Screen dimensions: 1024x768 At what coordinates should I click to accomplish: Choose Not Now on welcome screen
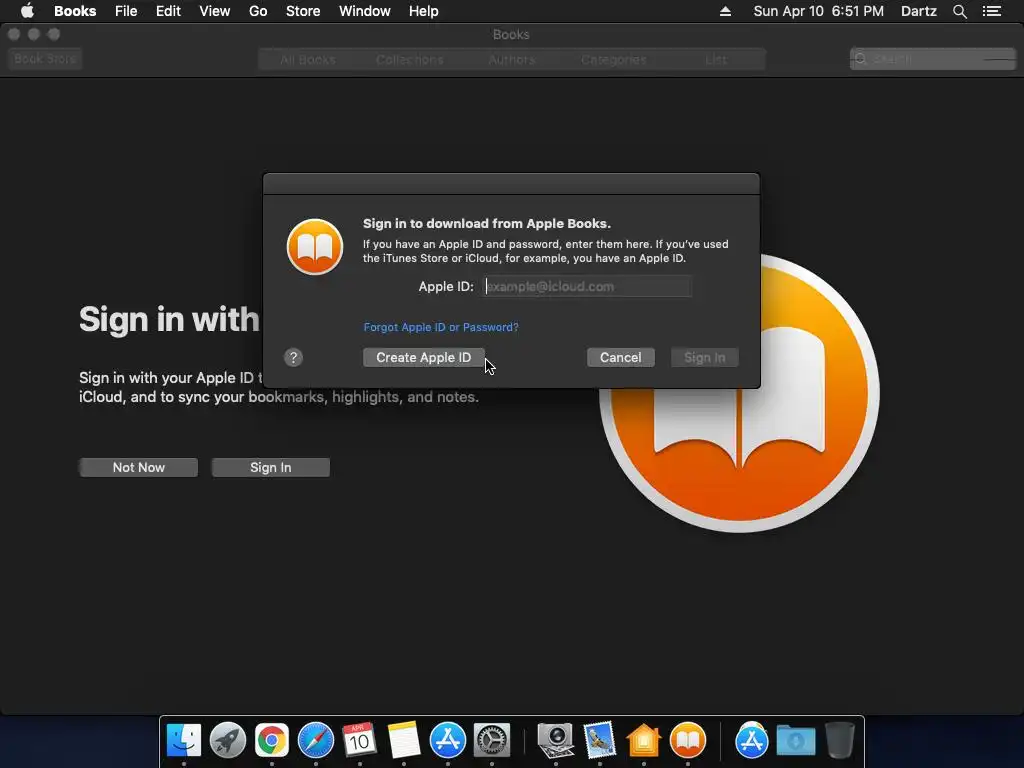(x=138, y=468)
